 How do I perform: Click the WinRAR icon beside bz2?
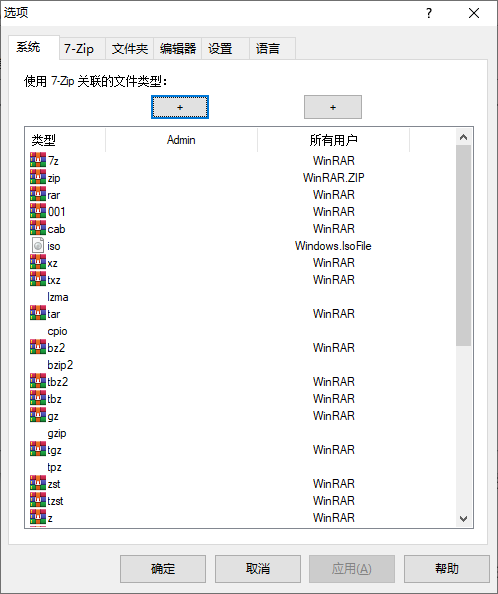[x=38, y=347]
